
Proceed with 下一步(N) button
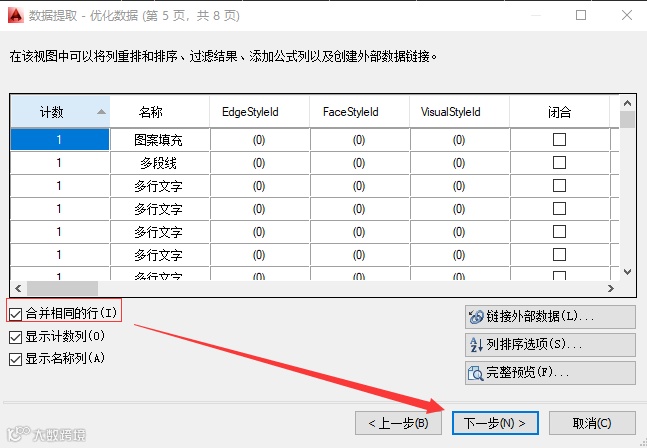[x=495, y=423]
